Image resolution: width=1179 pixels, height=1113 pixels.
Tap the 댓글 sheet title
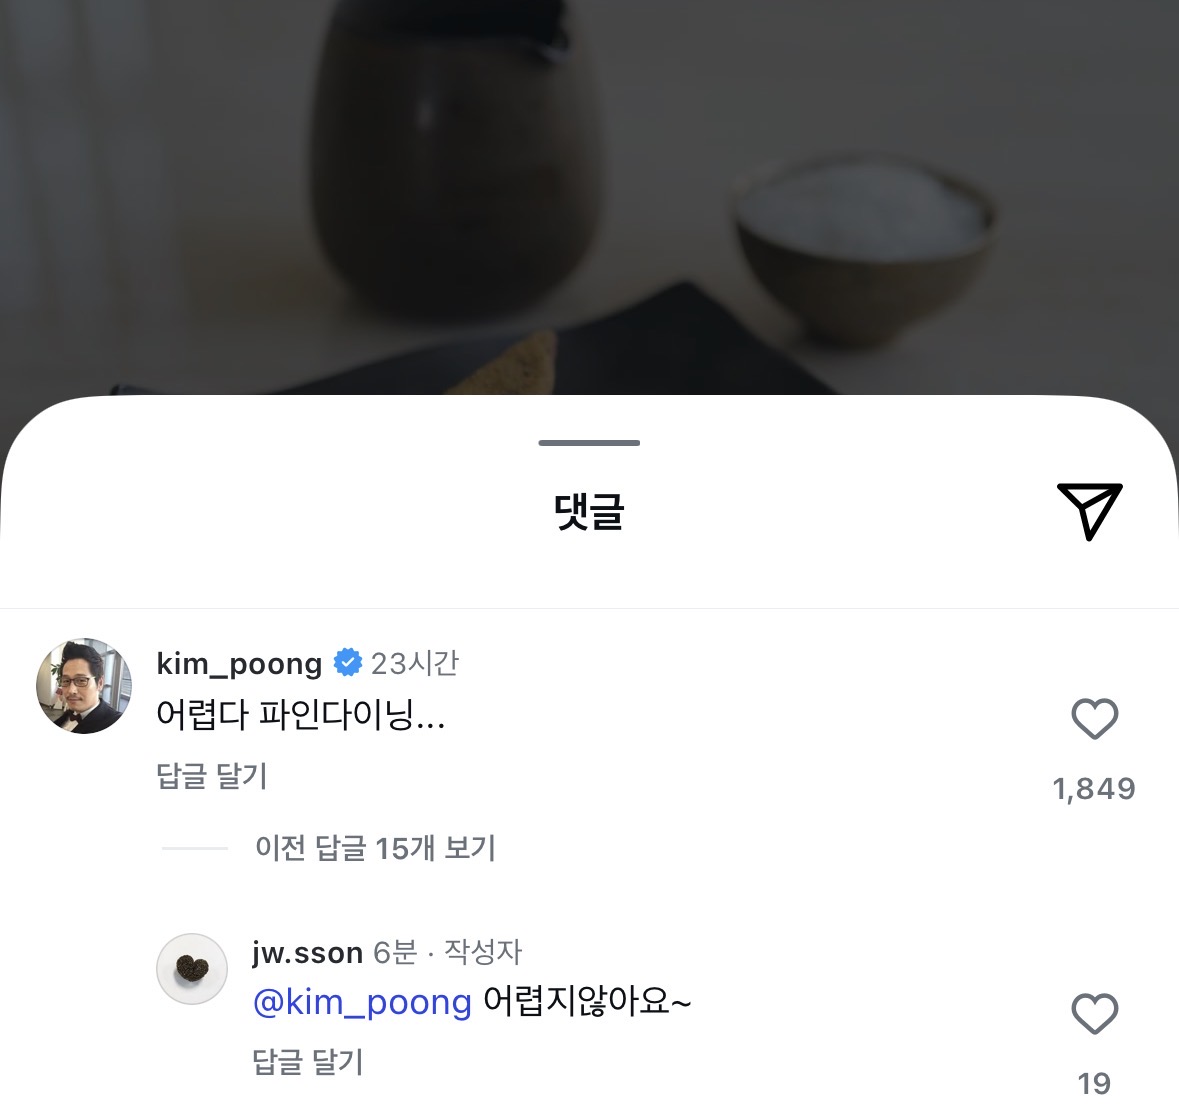coord(589,511)
